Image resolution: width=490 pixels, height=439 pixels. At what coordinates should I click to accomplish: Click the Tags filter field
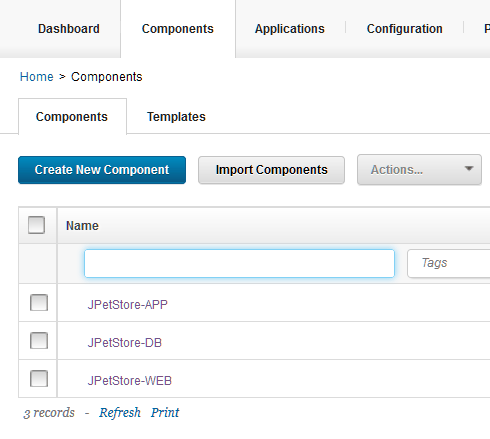(x=448, y=263)
